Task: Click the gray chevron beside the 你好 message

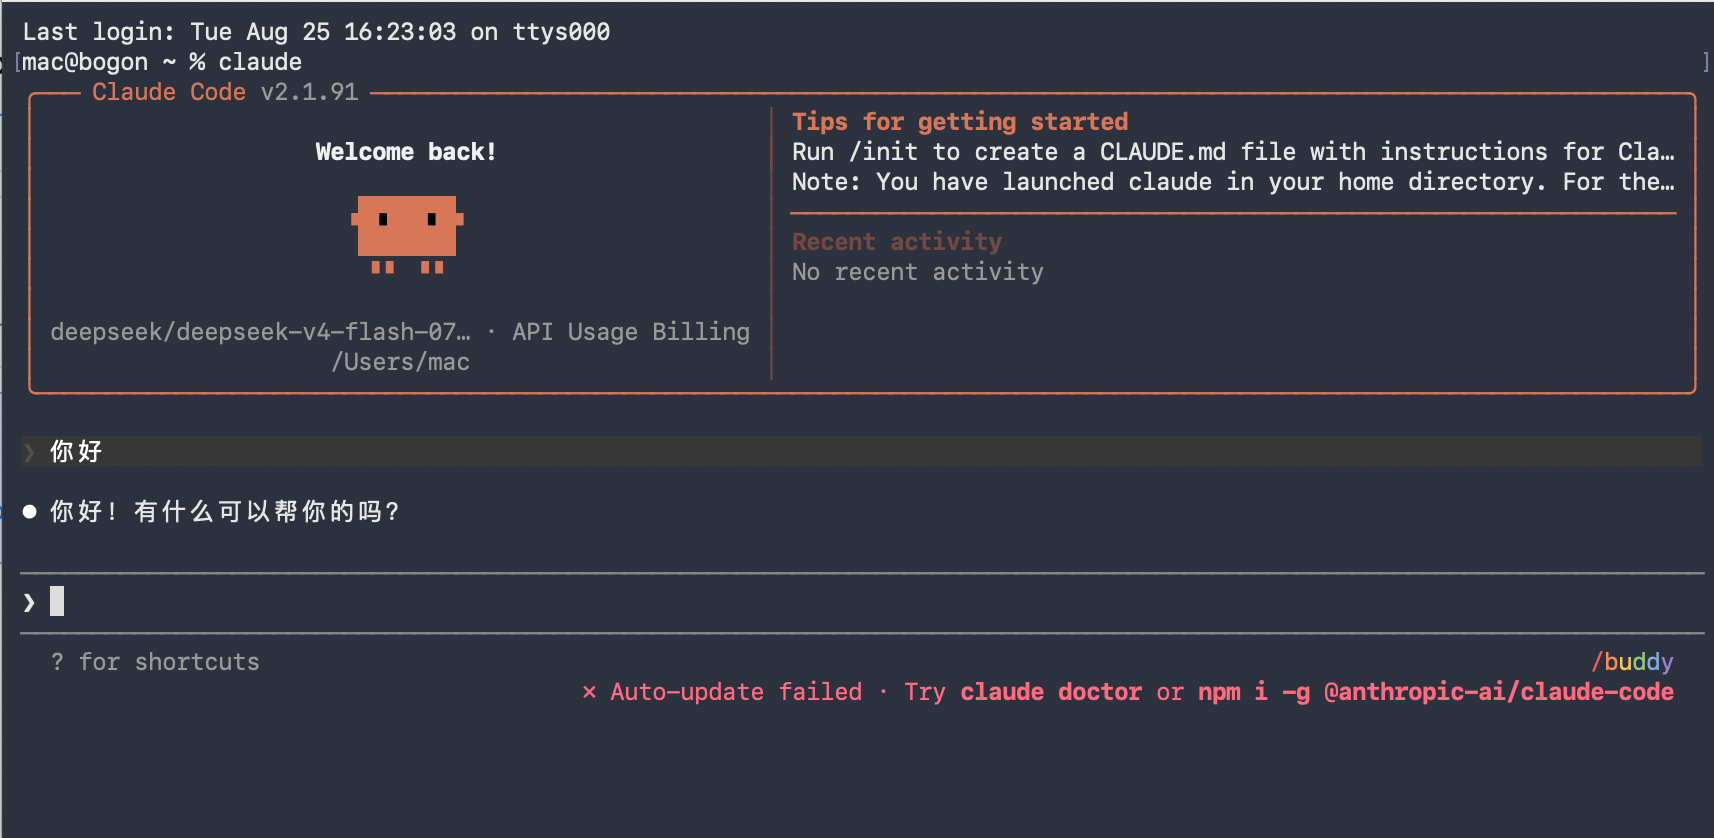Action: 29,452
